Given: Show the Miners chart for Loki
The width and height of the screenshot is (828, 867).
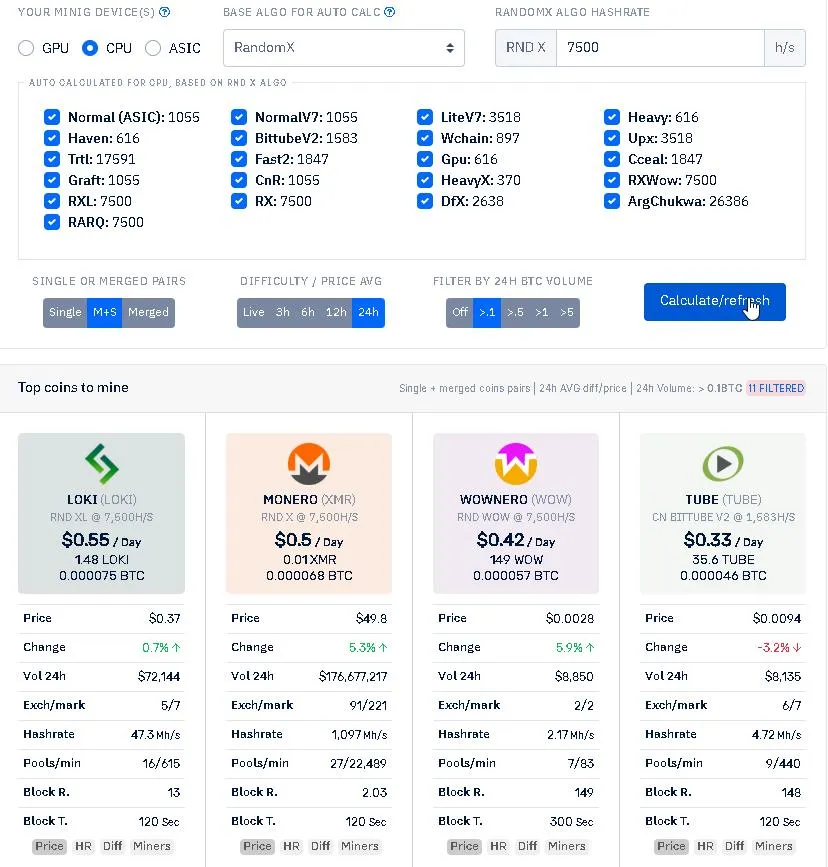Looking at the screenshot, I should pyautogui.click(x=152, y=847).
